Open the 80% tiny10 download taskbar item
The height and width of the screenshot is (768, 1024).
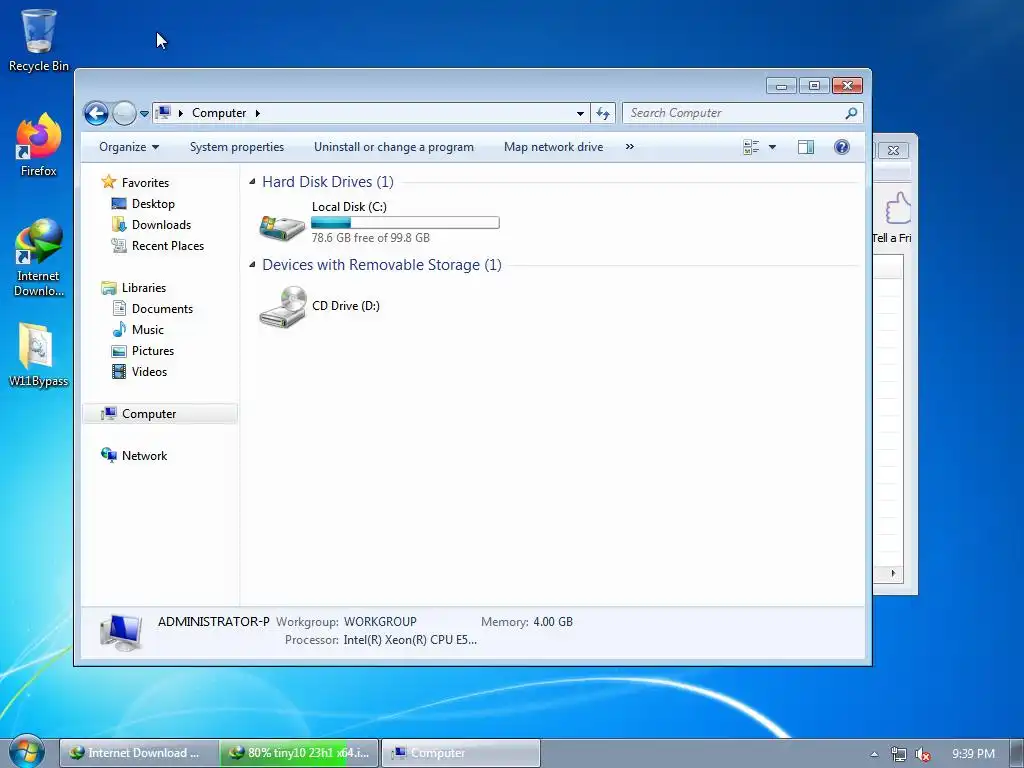point(299,753)
